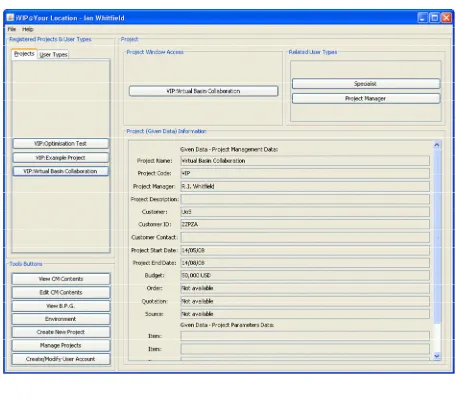
Task: Open the Environment tool
Action: tap(61, 319)
